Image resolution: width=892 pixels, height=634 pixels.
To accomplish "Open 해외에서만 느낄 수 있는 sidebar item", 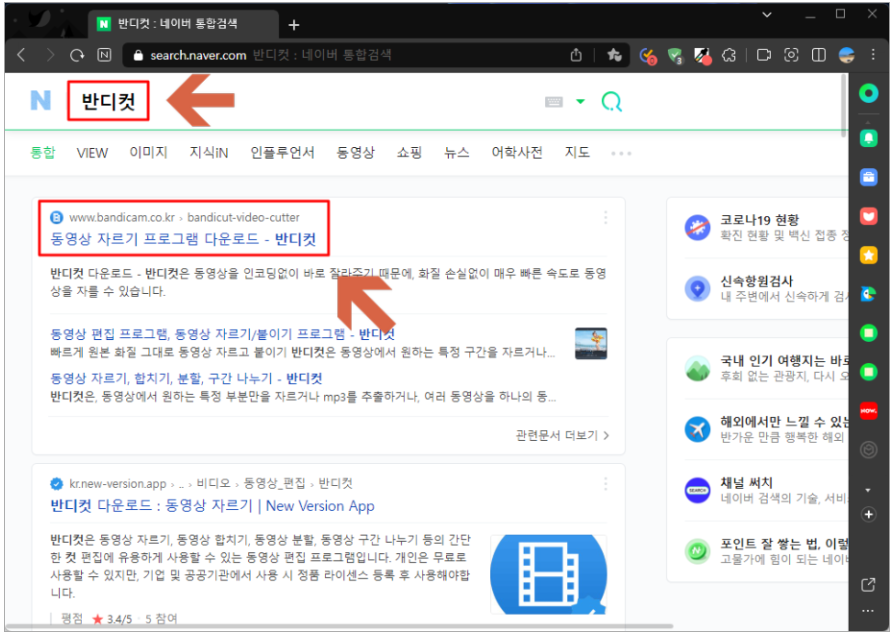I will (766, 429).
